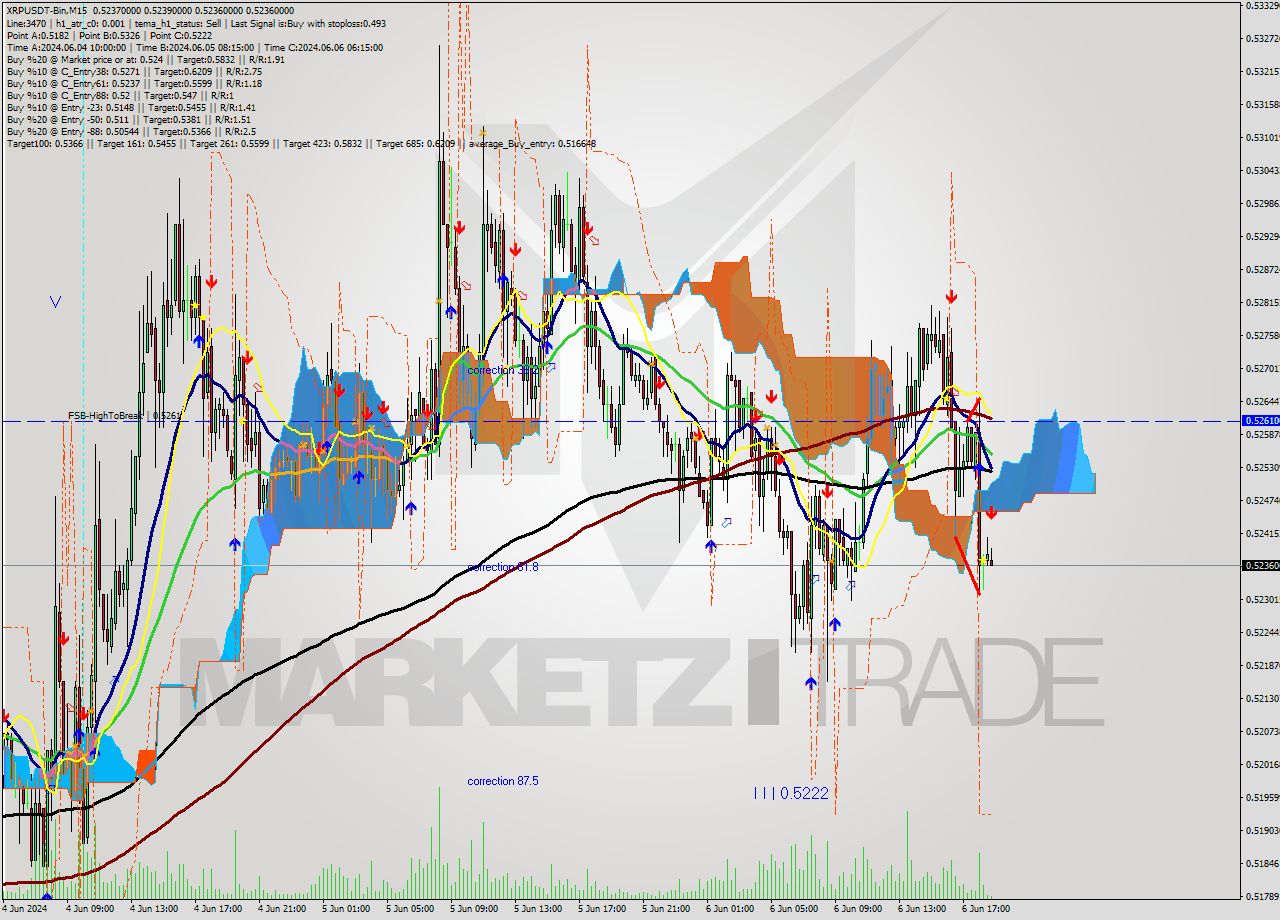1280x920 pixels.
Task: Click the '4 Jun 21:00' time label
Action: (x=280, y=910)
